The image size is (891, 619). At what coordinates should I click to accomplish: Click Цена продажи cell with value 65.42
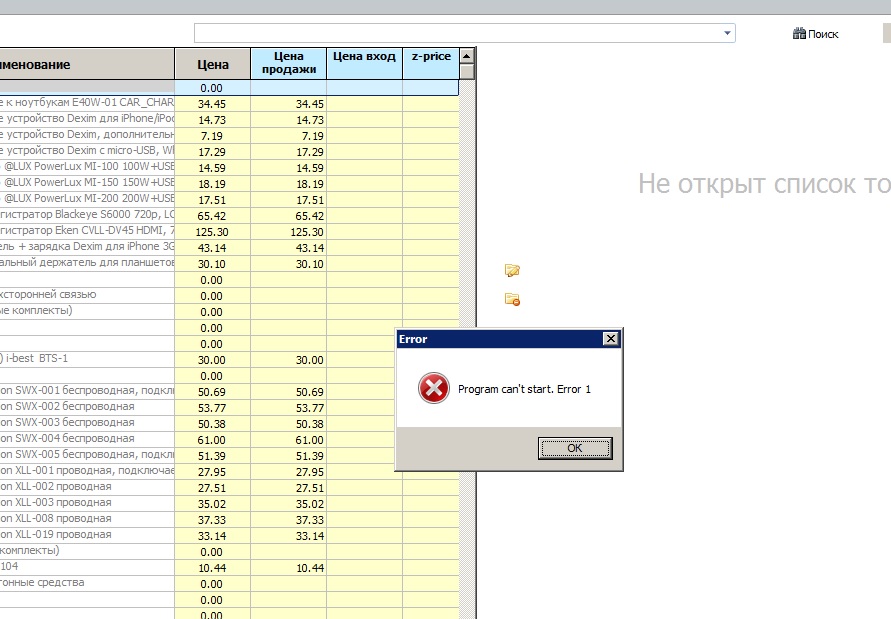289,216
